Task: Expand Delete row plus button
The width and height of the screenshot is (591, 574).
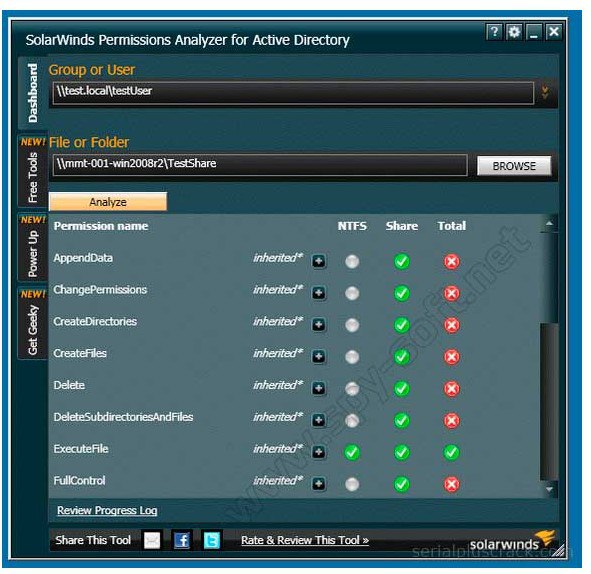Action: tap(319, 388)
